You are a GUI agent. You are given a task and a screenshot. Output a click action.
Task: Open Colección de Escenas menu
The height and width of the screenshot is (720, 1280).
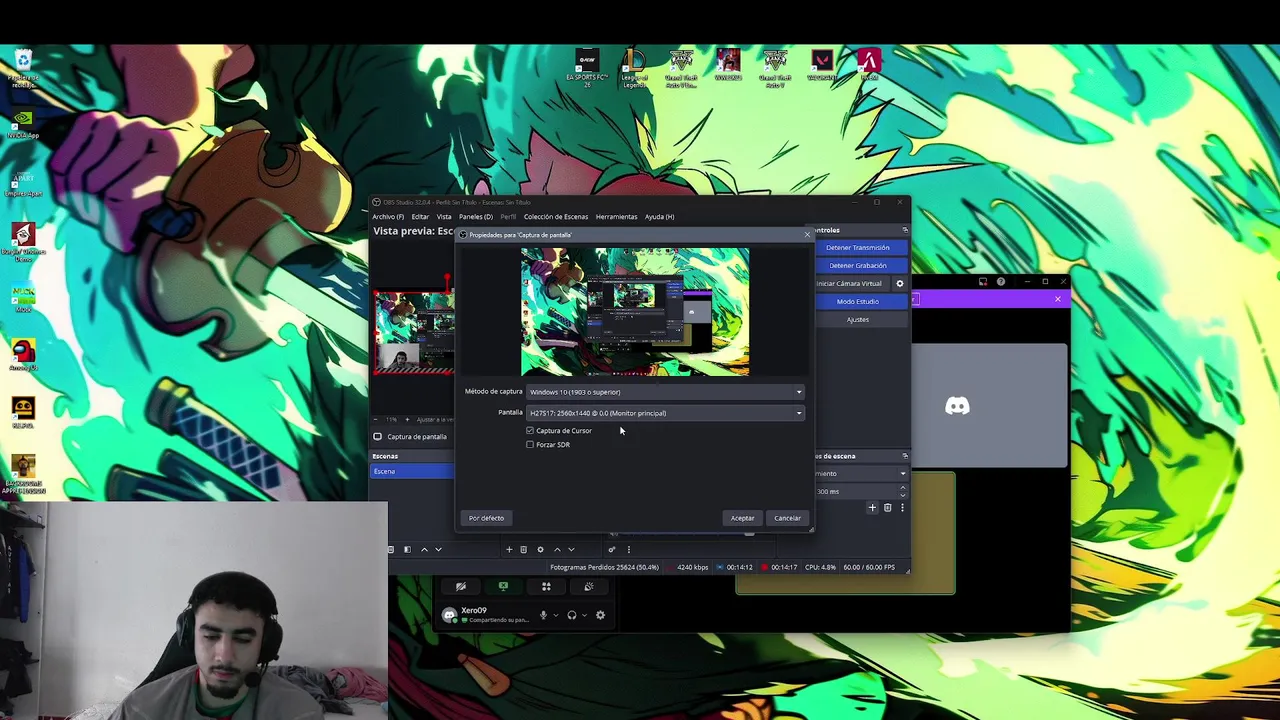click(556, 217)
